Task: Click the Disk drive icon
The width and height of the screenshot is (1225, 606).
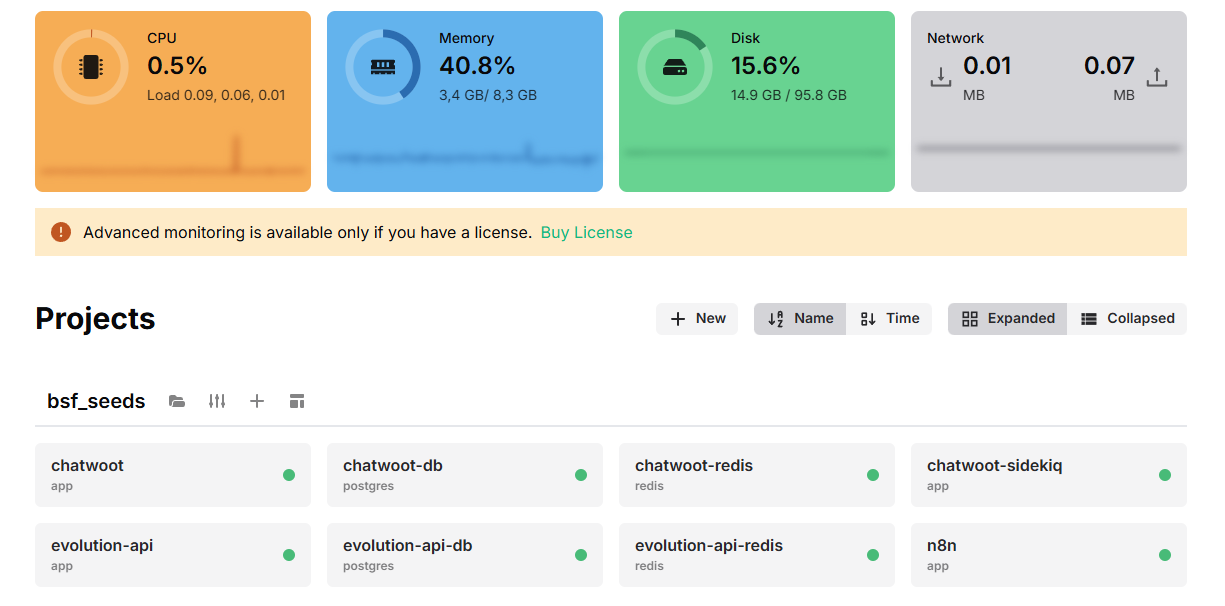Action: pos(675,67)
